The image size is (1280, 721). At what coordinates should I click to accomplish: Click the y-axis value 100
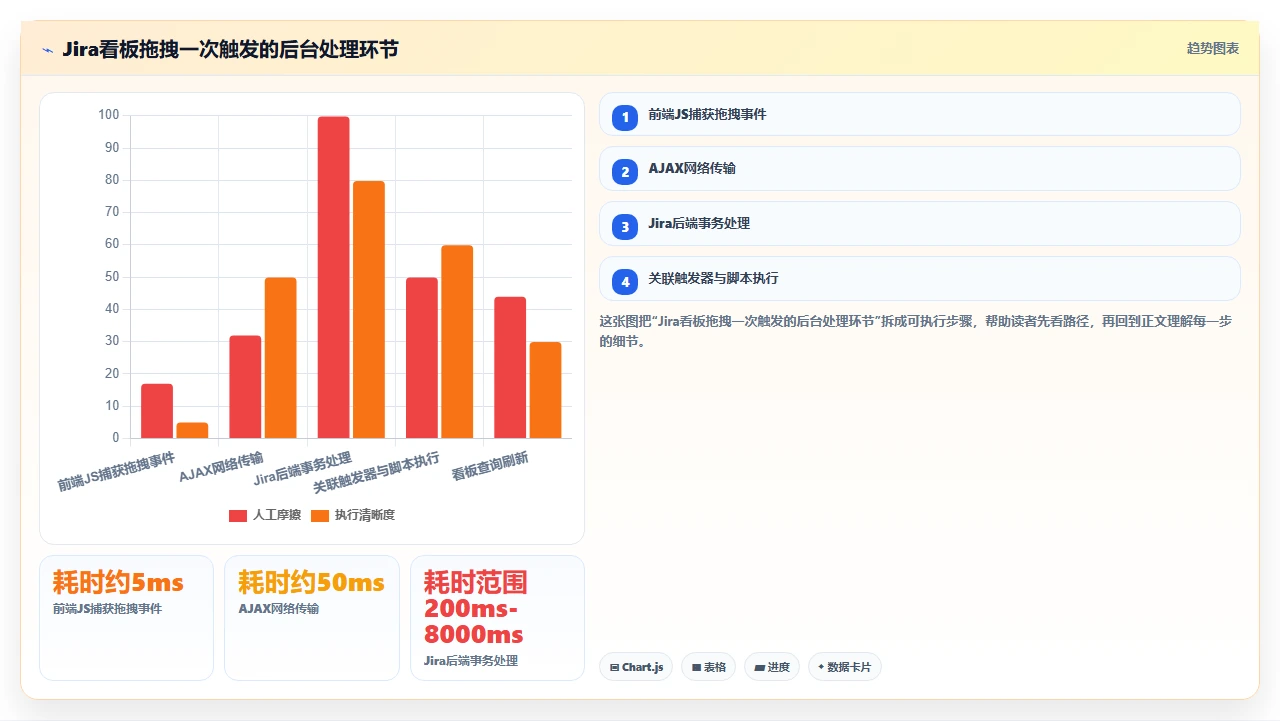click(109, 115)
